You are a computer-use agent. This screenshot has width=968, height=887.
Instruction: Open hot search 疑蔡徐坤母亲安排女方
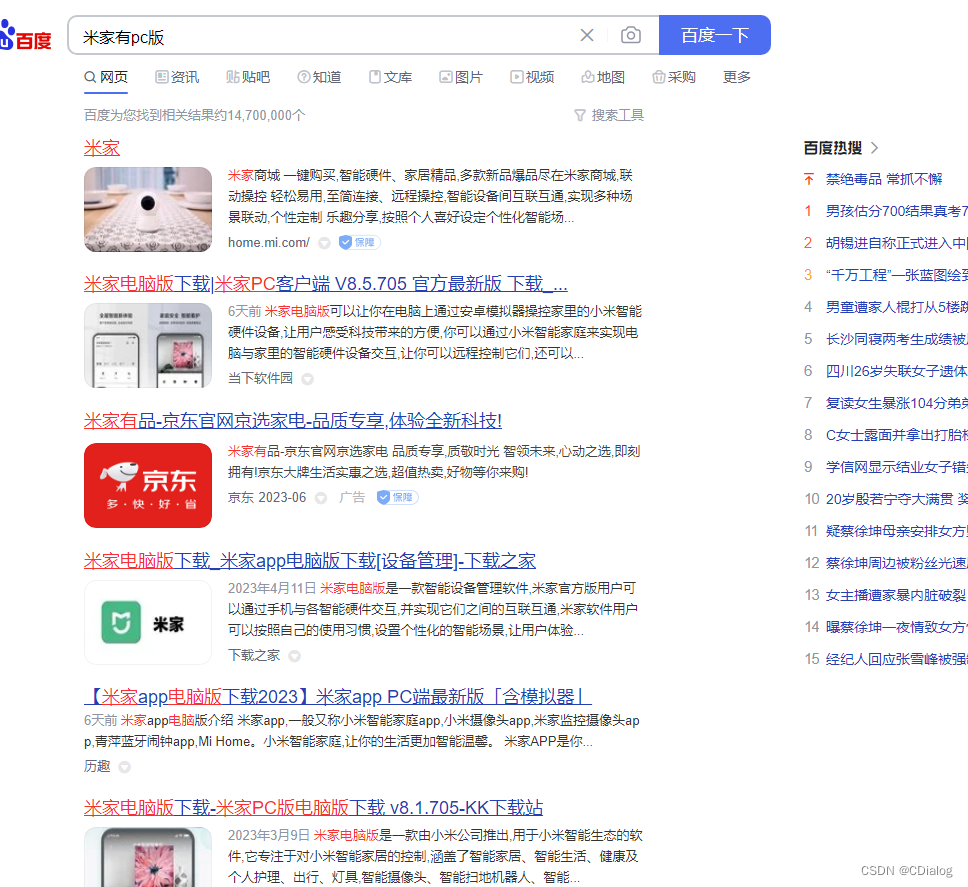point(897,531)
